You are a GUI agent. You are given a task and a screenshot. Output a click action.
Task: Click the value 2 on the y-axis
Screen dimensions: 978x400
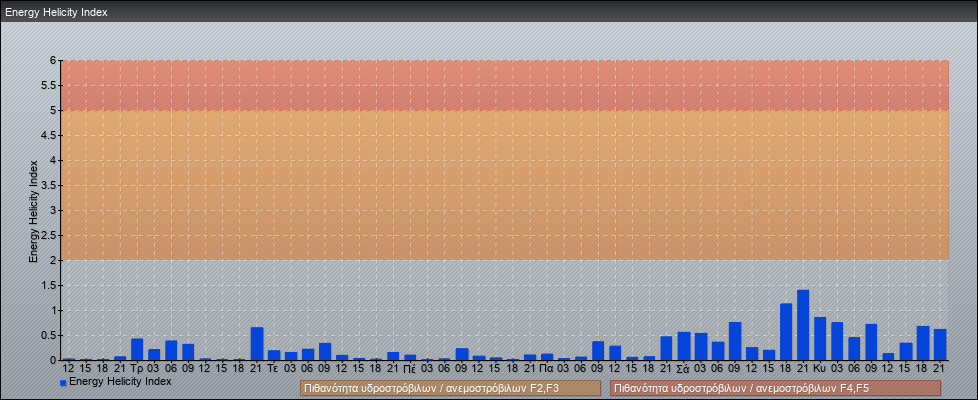(52, 260)
